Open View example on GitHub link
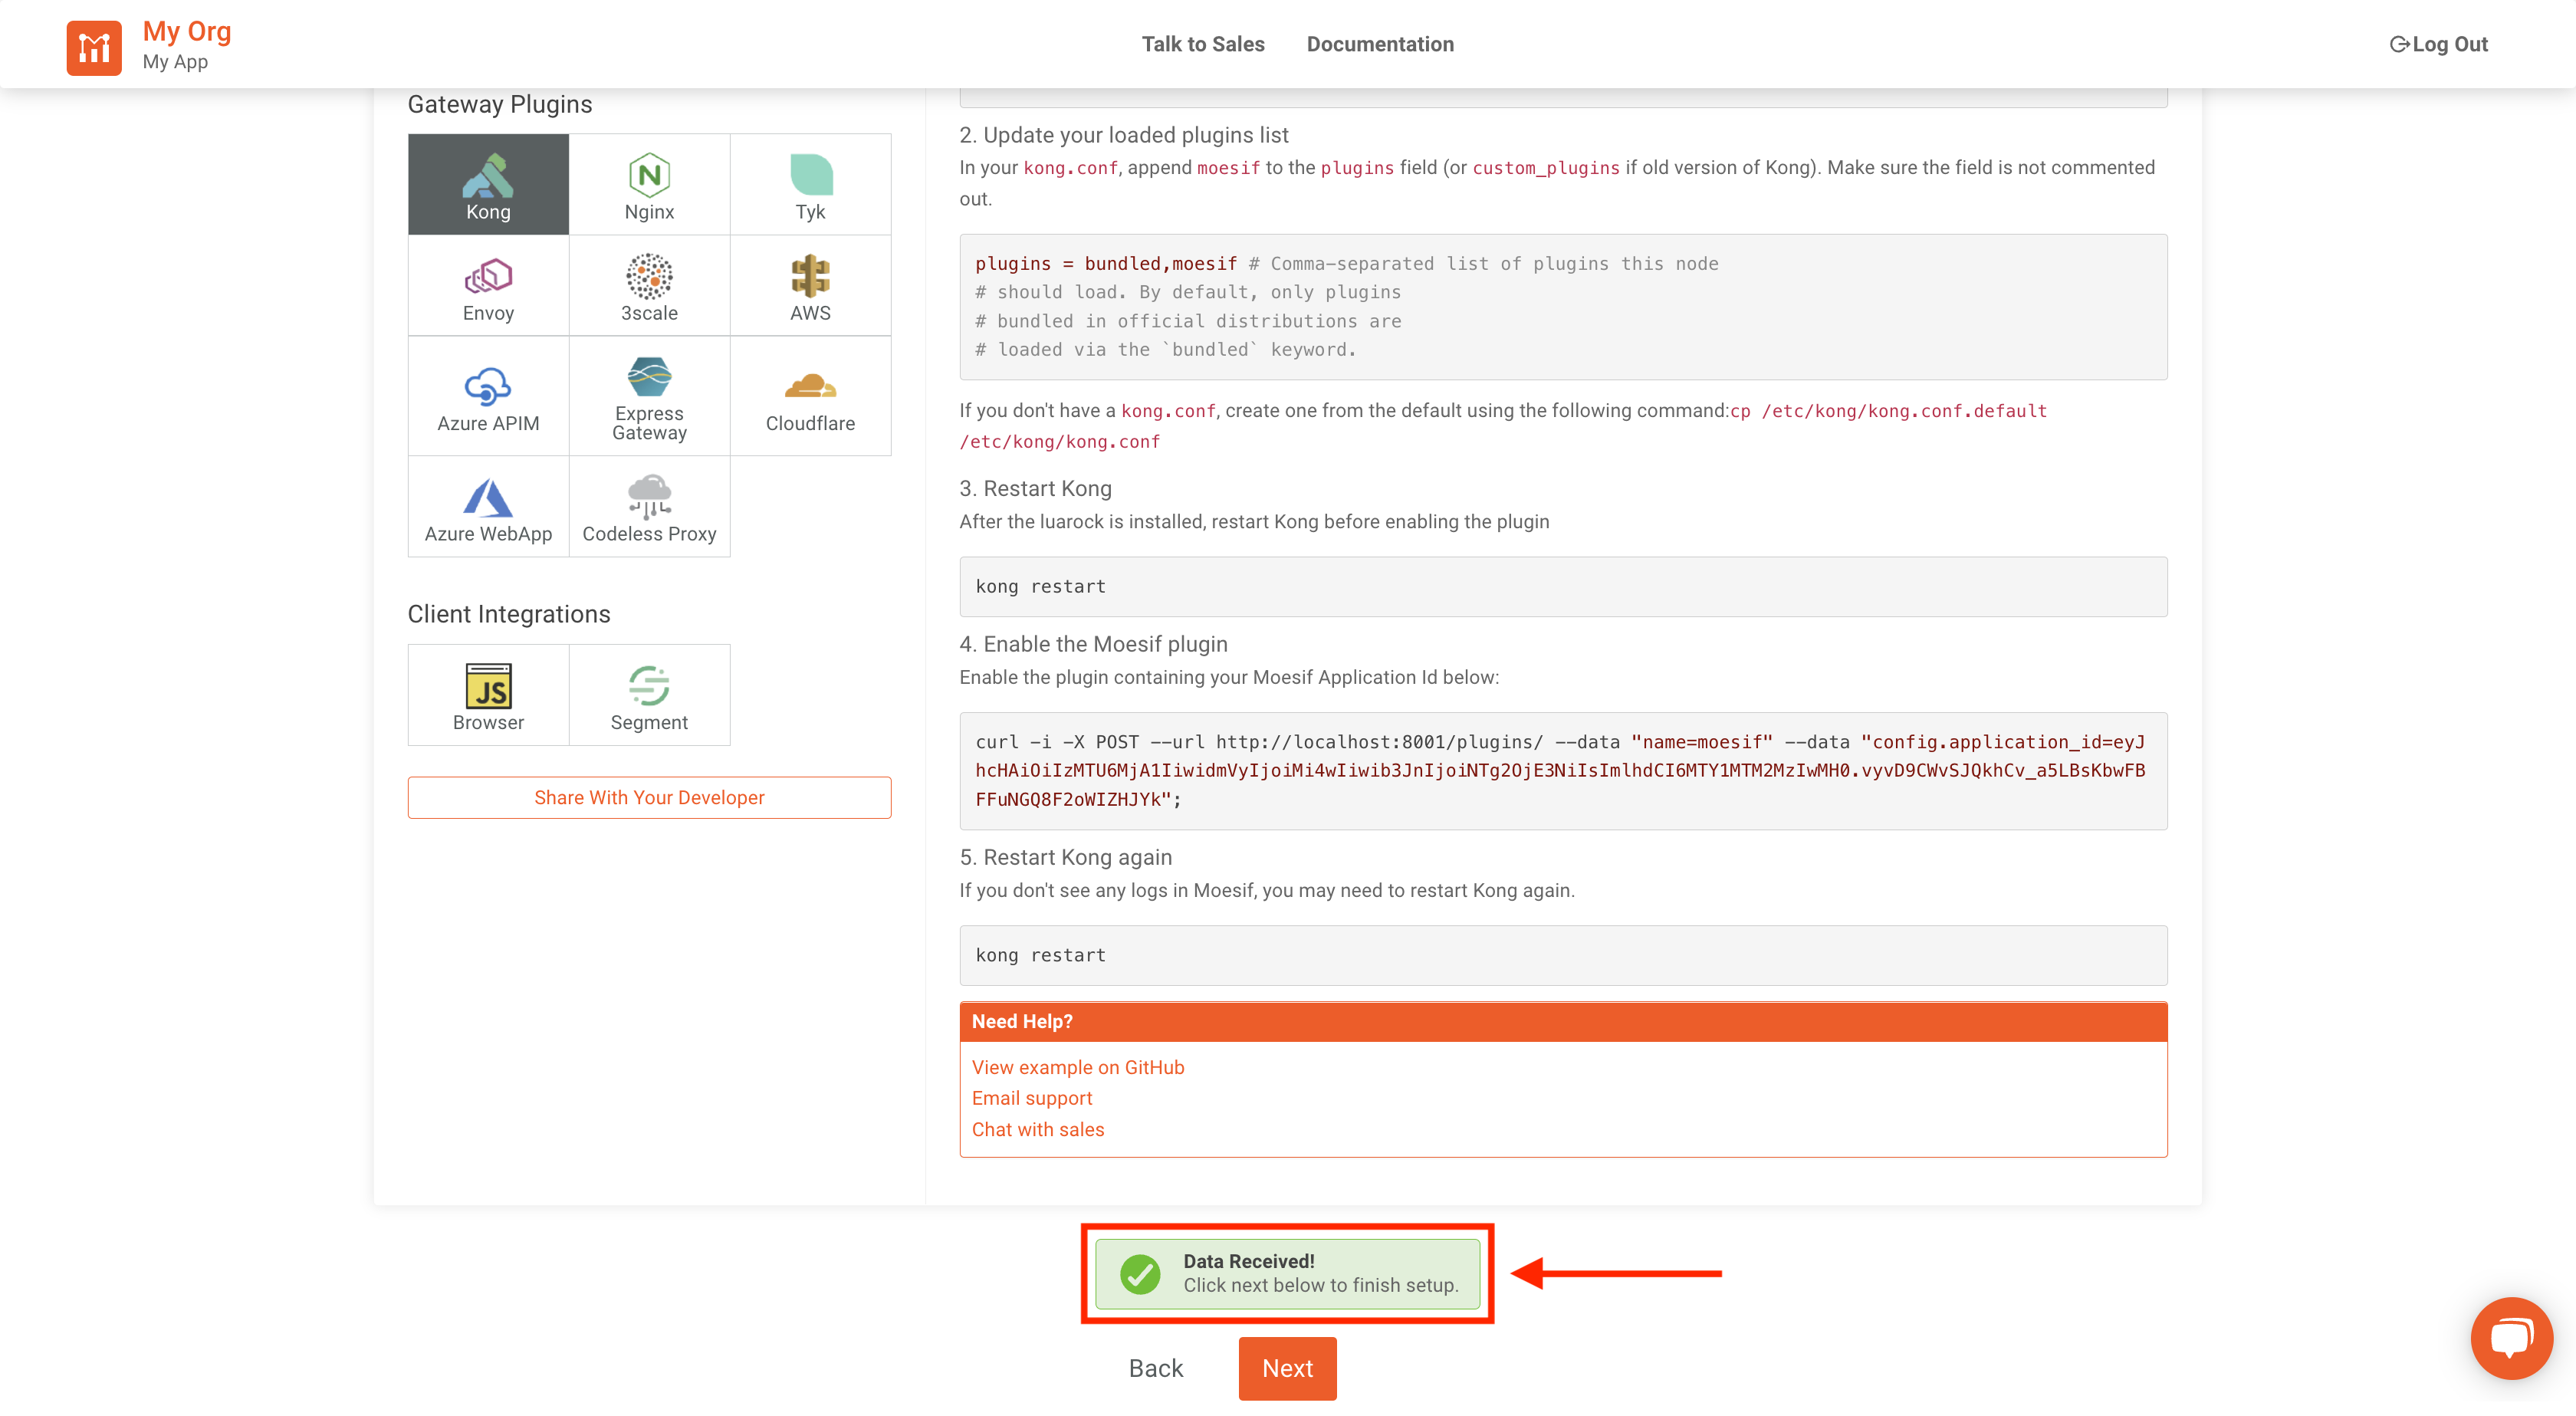Screen dimensions: 2576x1416 coord(1077,1067)
